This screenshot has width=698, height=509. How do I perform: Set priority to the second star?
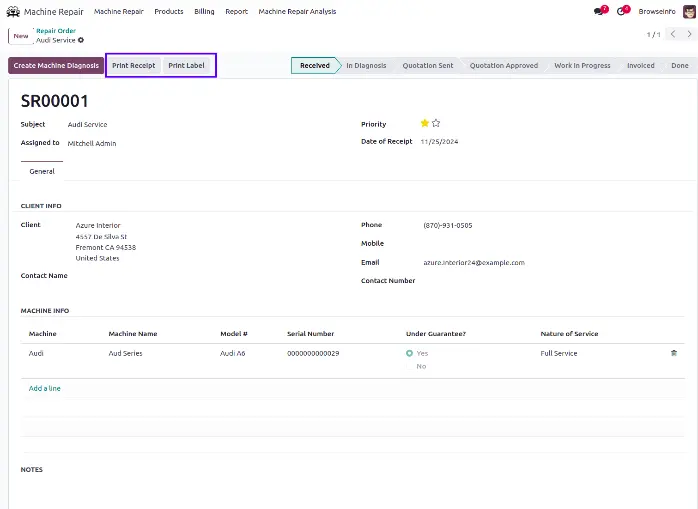(x=436, y=123)
